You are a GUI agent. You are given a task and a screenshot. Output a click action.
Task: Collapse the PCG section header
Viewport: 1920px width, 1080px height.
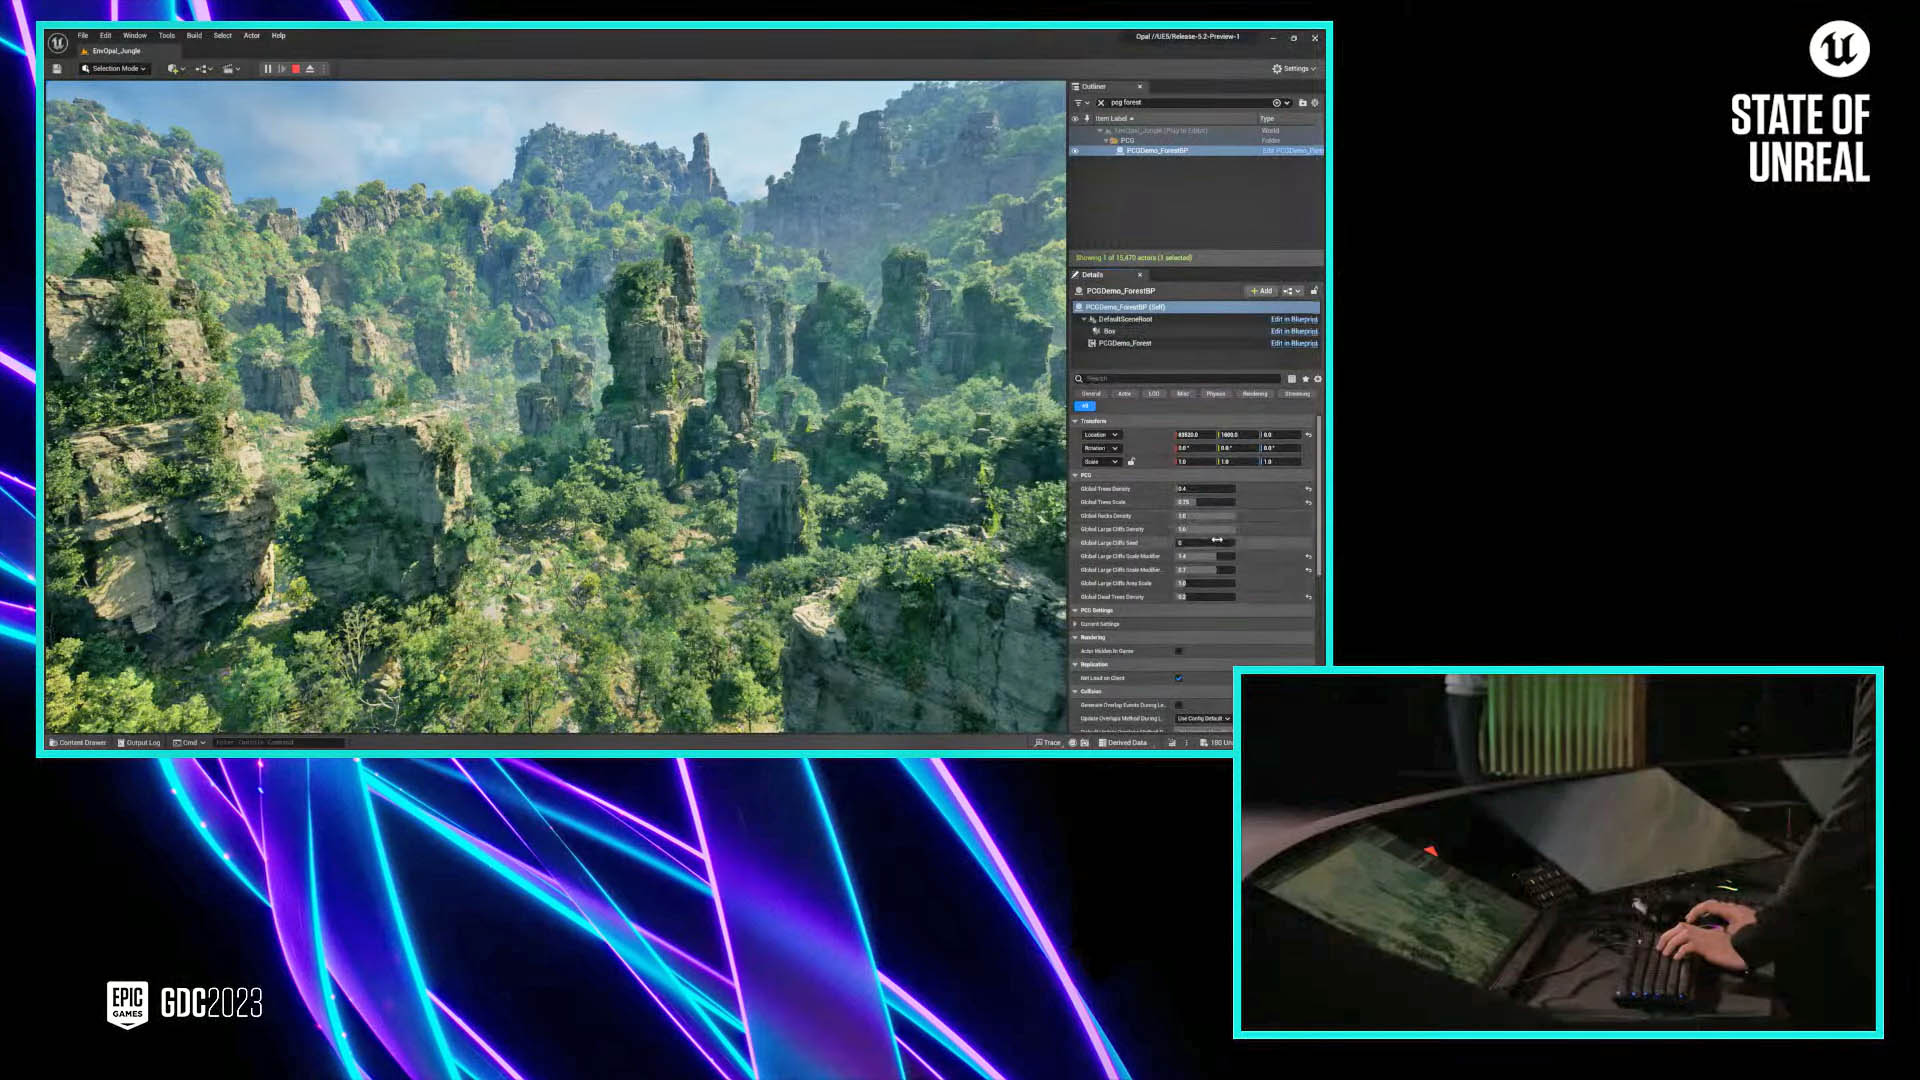point(1075,475)
